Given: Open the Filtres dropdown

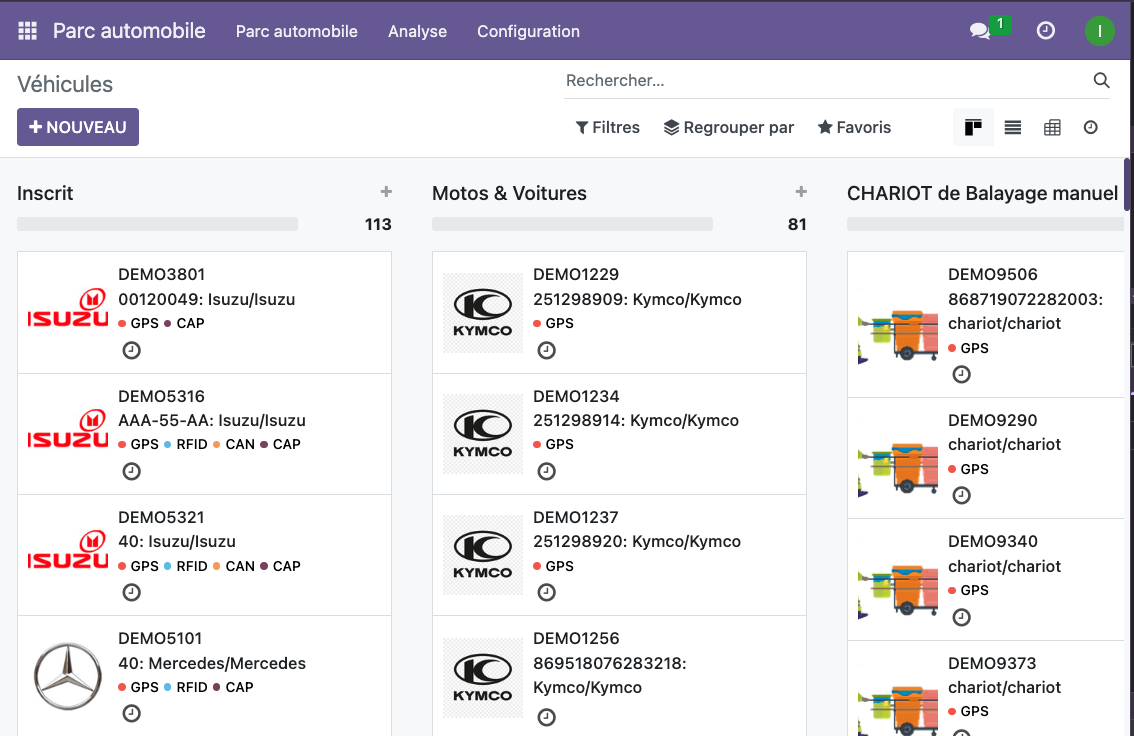Looking at the screenshot, I should pos(608,128).
